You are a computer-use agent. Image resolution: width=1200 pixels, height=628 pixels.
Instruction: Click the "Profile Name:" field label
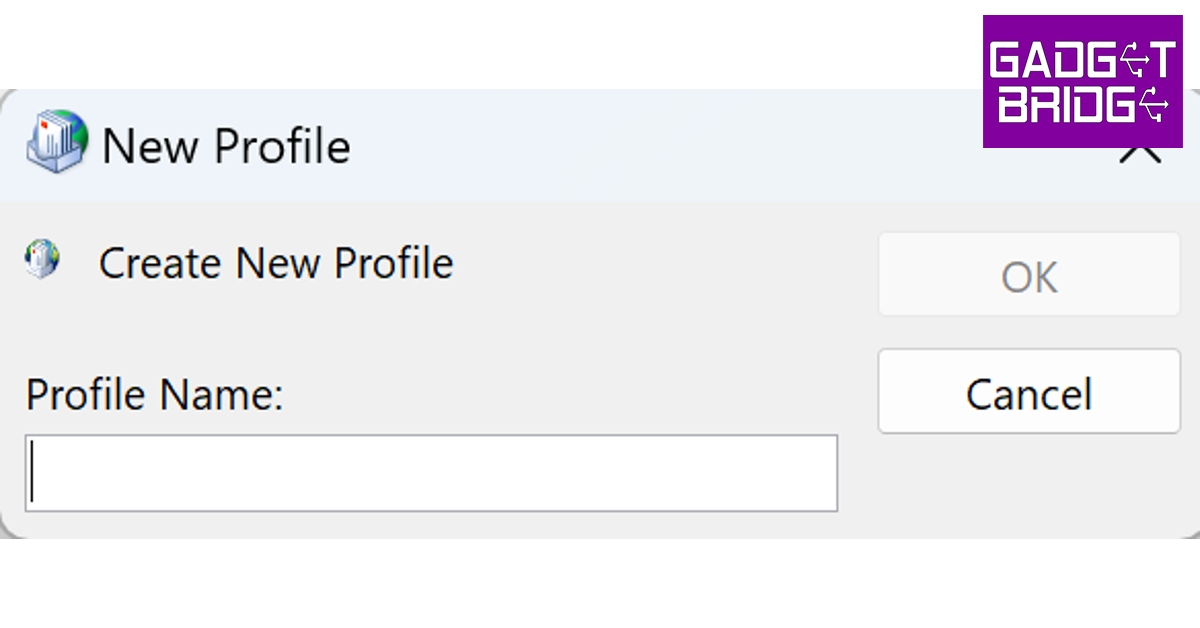point(155,394)
